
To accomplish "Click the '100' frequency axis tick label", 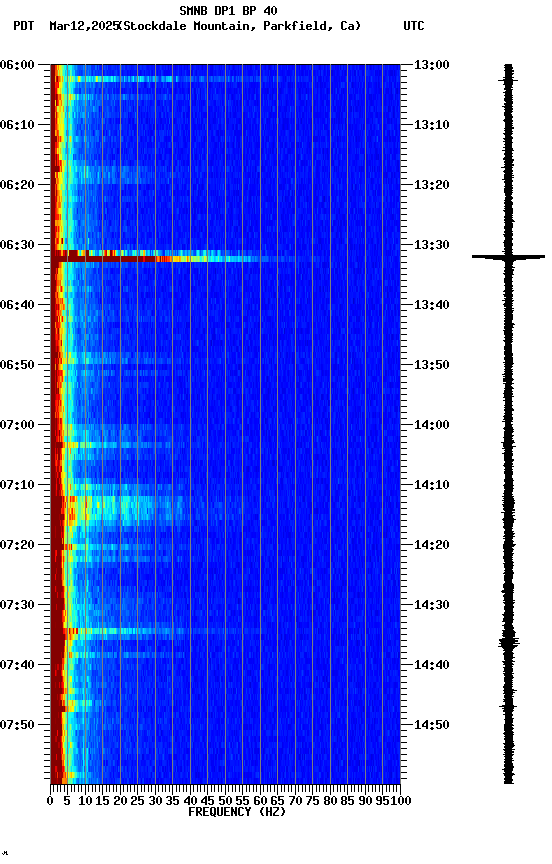I will click(x=401, y=802).
